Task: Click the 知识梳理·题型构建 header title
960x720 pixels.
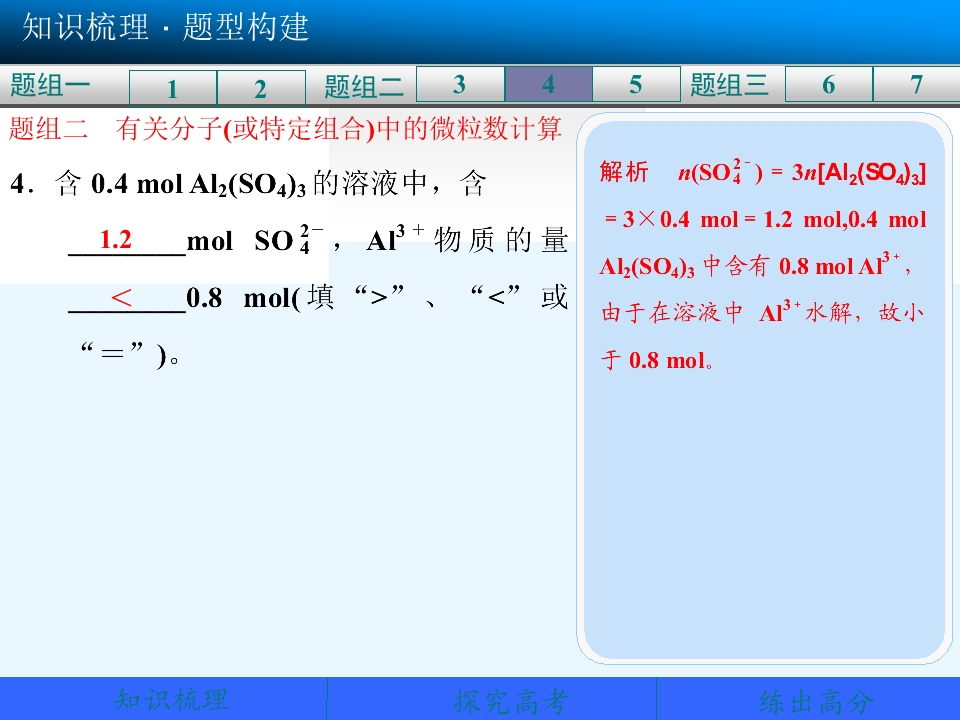Action: [x=165, y=28]
